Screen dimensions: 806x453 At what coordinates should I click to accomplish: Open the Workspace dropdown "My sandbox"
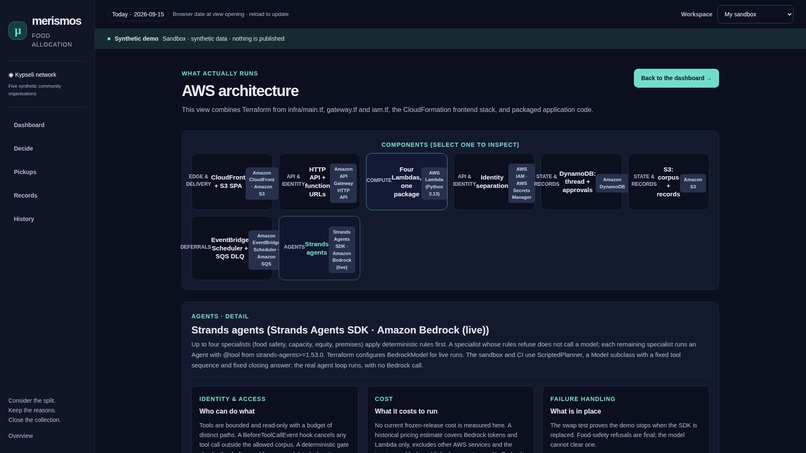tap(755, 14)
